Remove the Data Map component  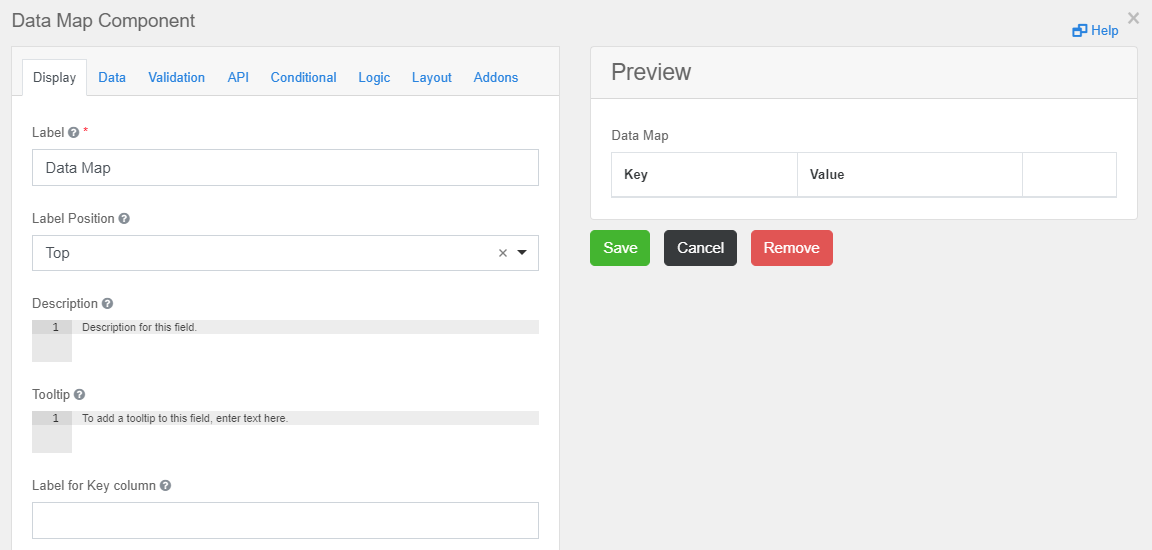(791, 247)
